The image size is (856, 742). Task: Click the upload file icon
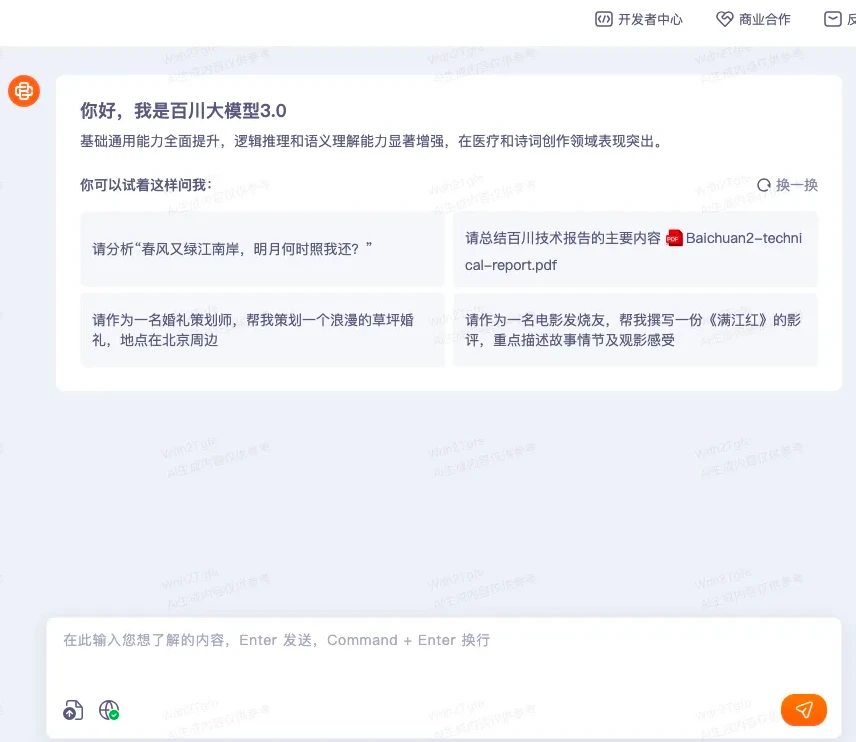[x=73, y=710]
